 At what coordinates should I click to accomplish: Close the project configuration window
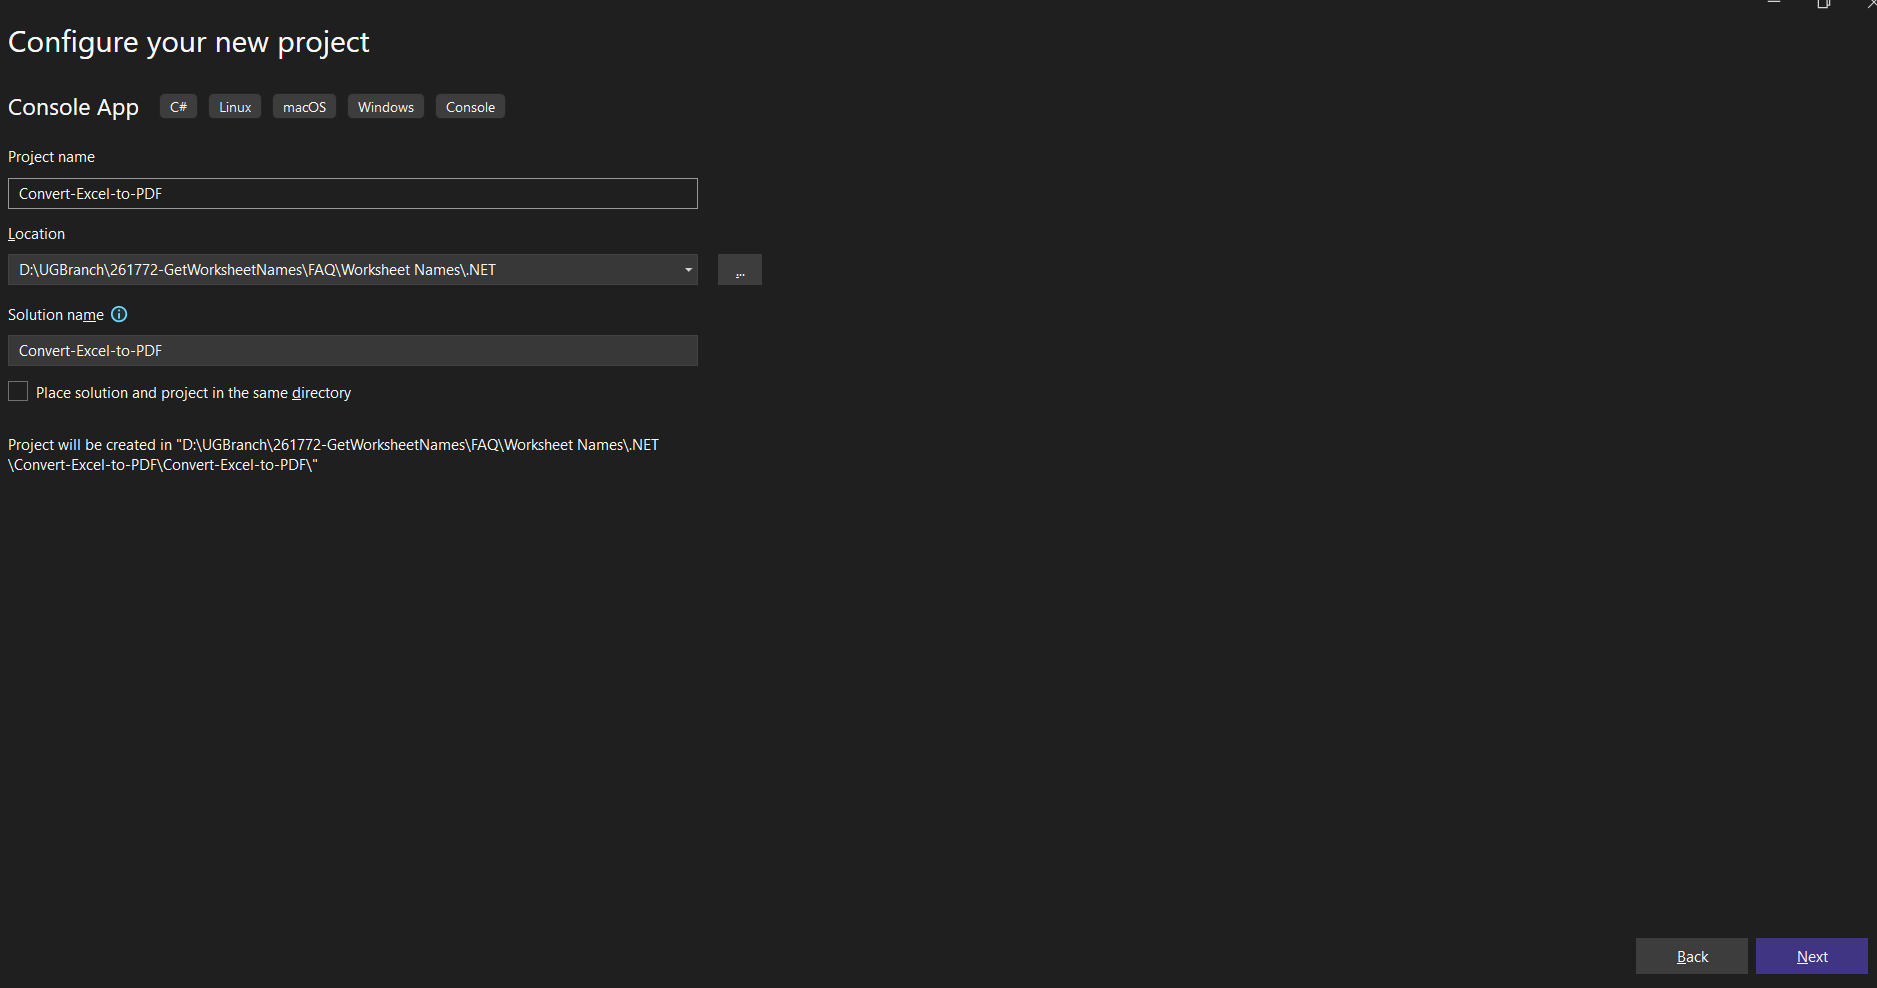click(1872, 4)
